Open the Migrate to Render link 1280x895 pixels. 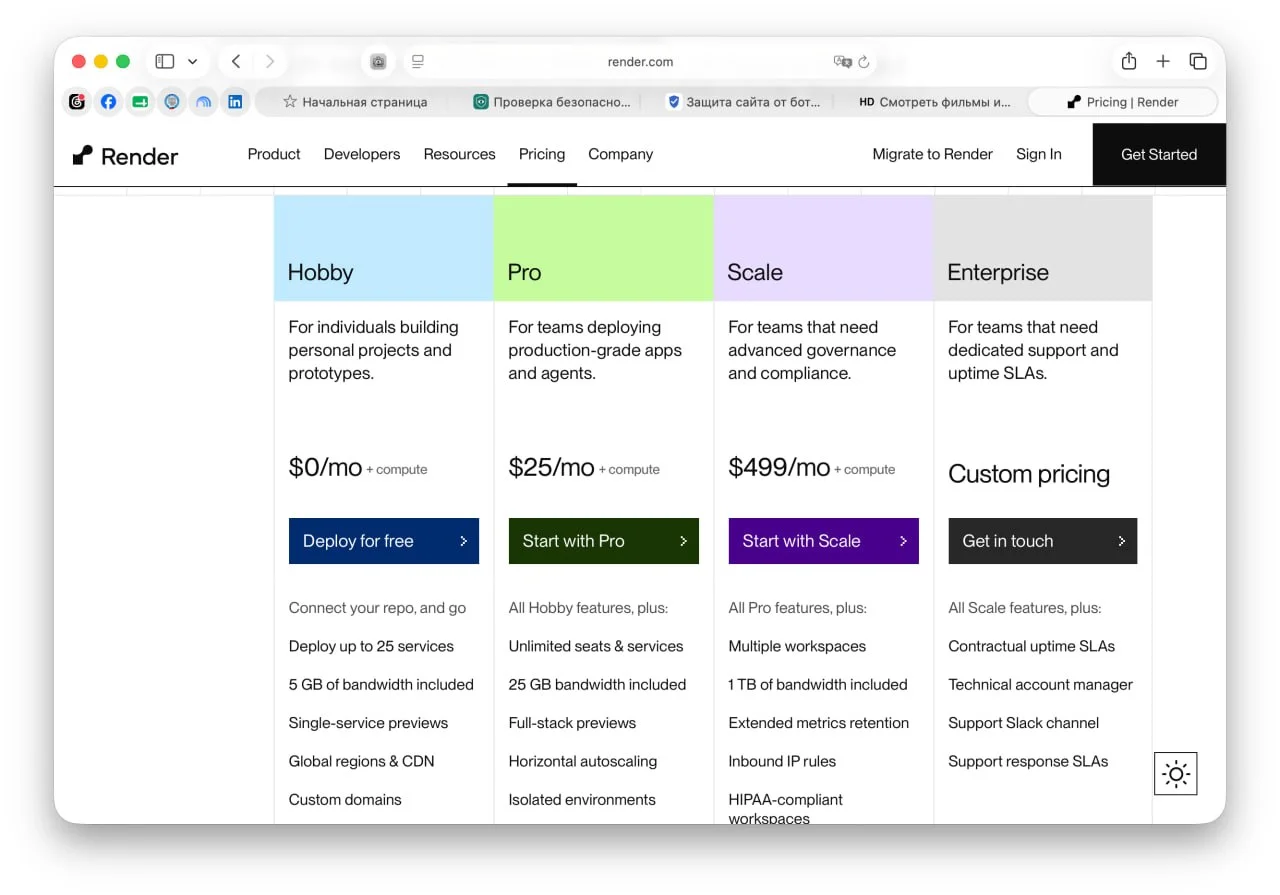click(932, 154)
